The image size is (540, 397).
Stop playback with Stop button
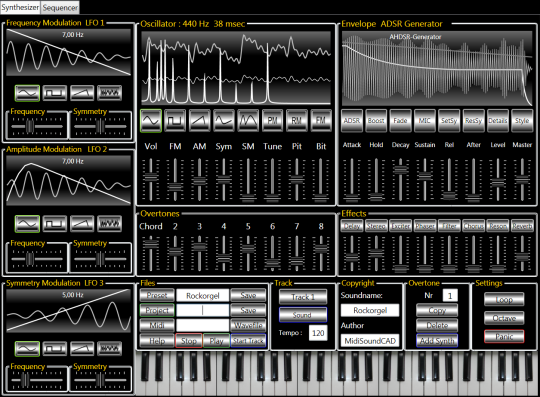click(x=189, y=341)
